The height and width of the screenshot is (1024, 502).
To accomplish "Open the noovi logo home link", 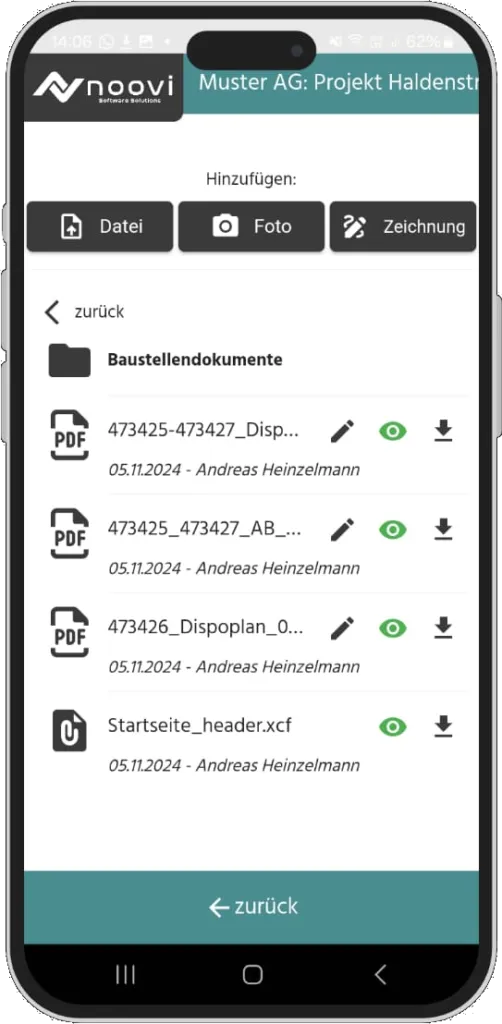I will tap(103, 88).
